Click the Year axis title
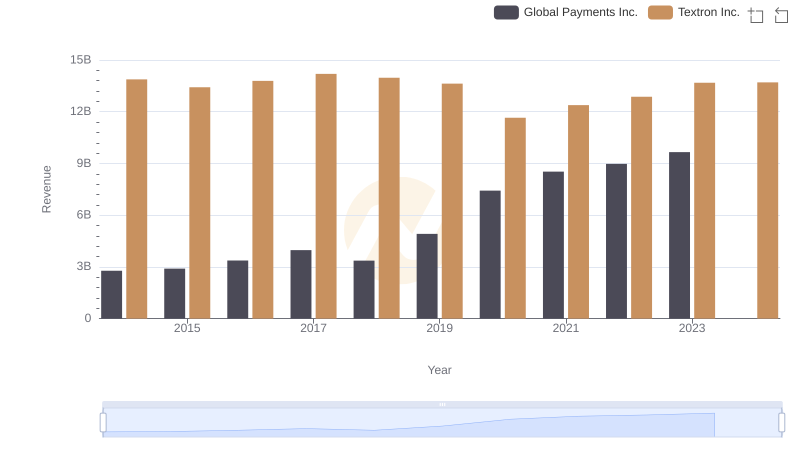 [x=440, y=370]
